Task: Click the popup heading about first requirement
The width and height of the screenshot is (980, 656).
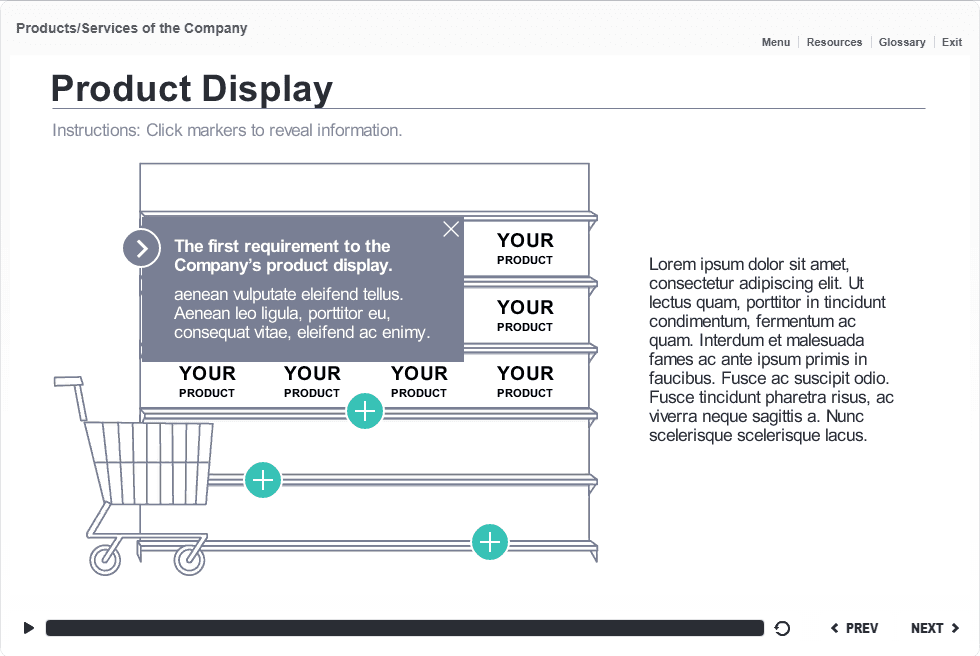Action: click(282, 255)
